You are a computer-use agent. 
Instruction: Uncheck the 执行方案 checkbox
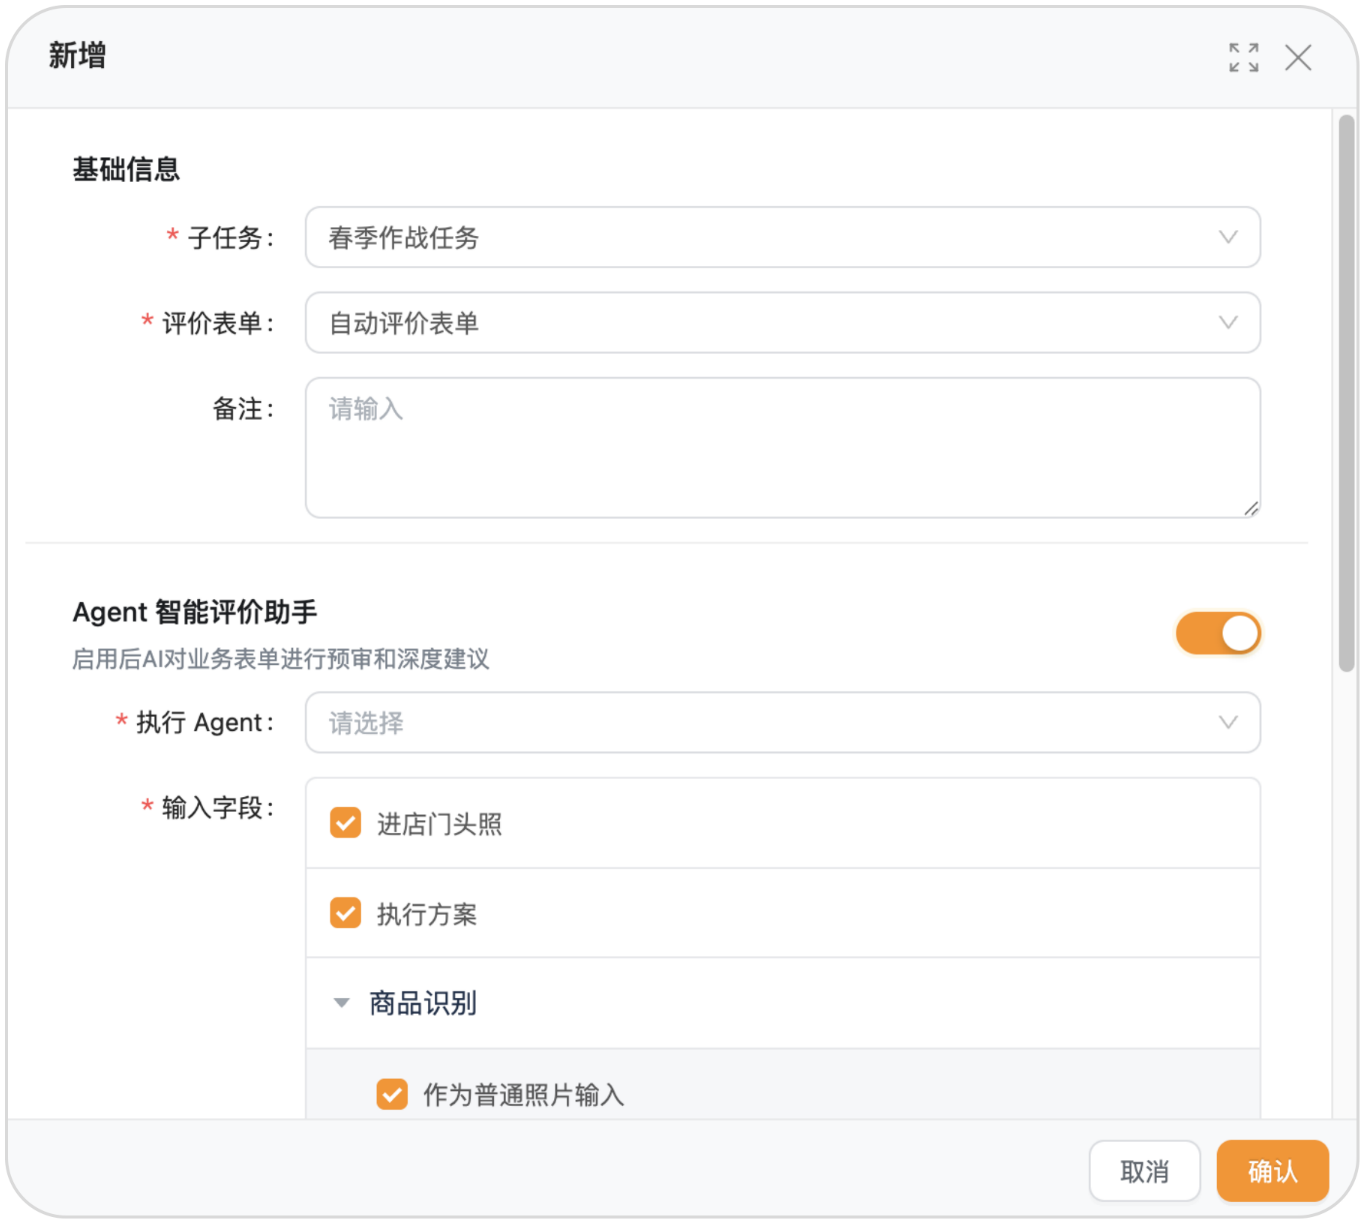click(x=346, y=913)
